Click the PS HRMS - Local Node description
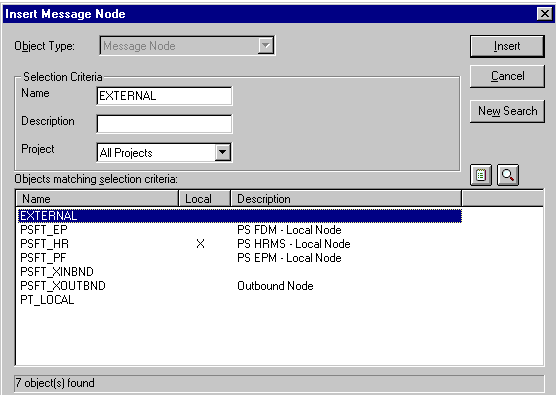 click(294, 244)
